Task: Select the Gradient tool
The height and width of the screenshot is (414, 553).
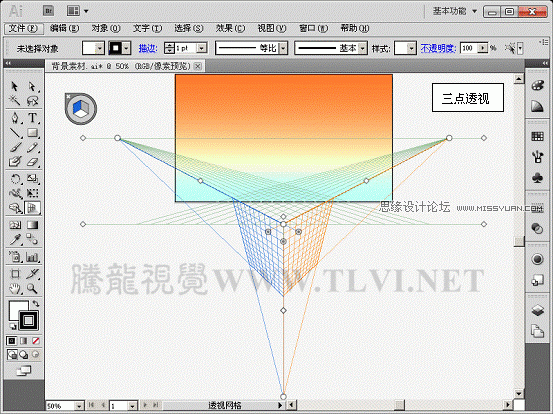Action: [32, 225]
